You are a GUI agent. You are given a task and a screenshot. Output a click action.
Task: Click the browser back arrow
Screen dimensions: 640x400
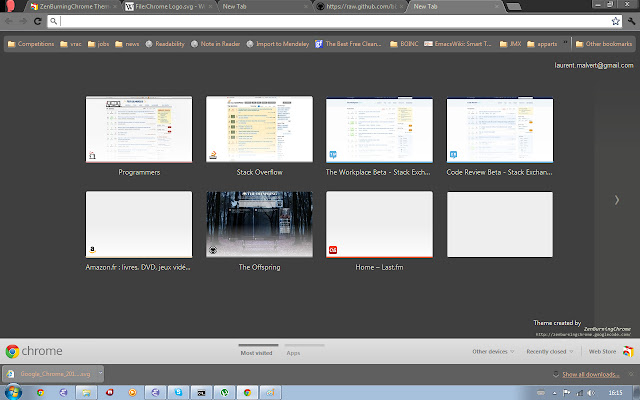click(9, 21)
